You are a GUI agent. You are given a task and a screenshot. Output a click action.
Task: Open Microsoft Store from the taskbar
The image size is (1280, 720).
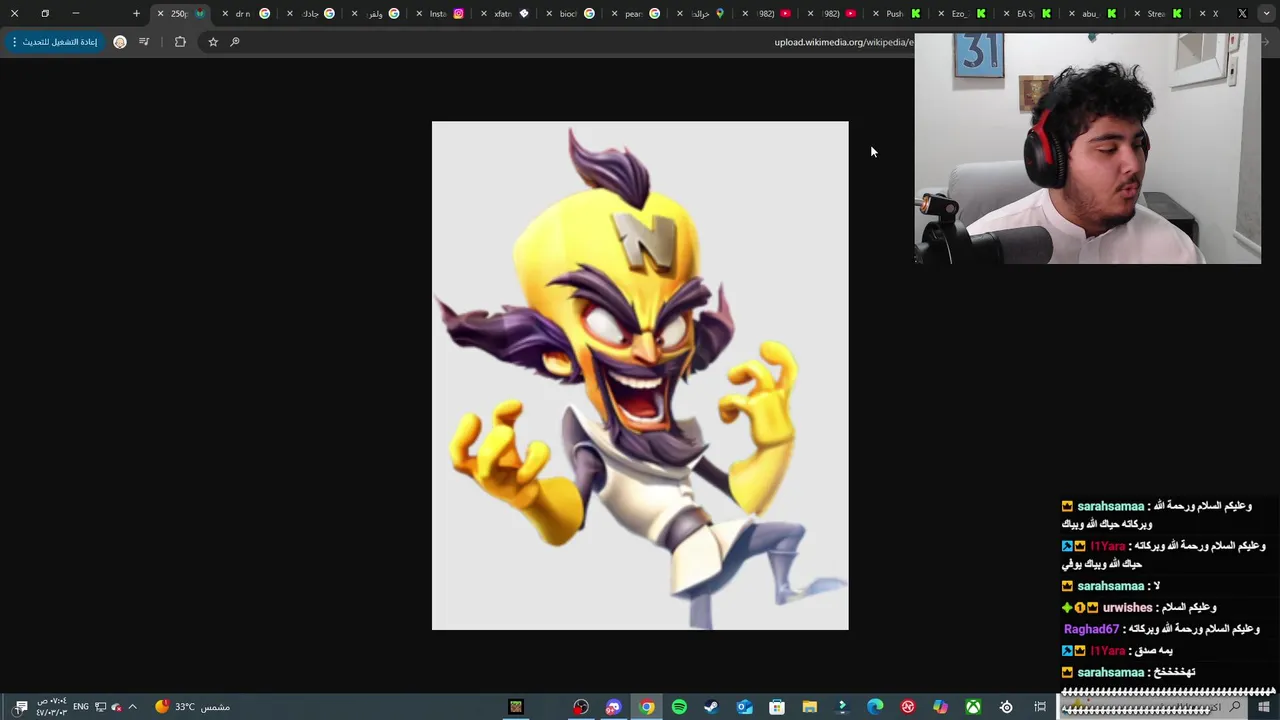[x=777, y=707]
